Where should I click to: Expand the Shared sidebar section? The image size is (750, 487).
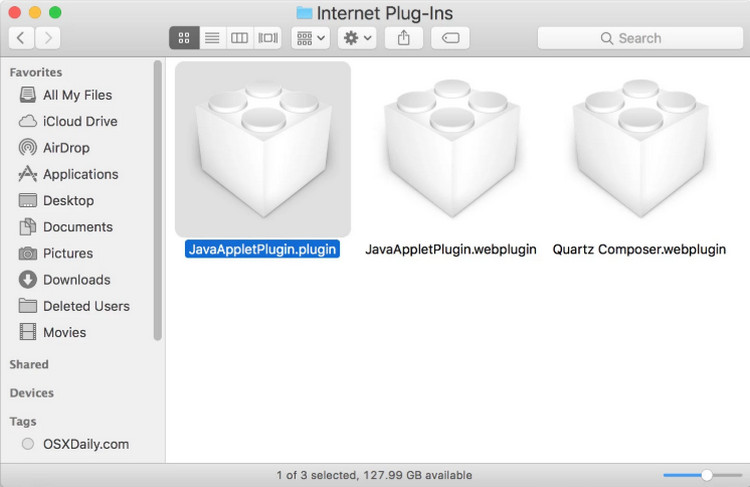29,365
